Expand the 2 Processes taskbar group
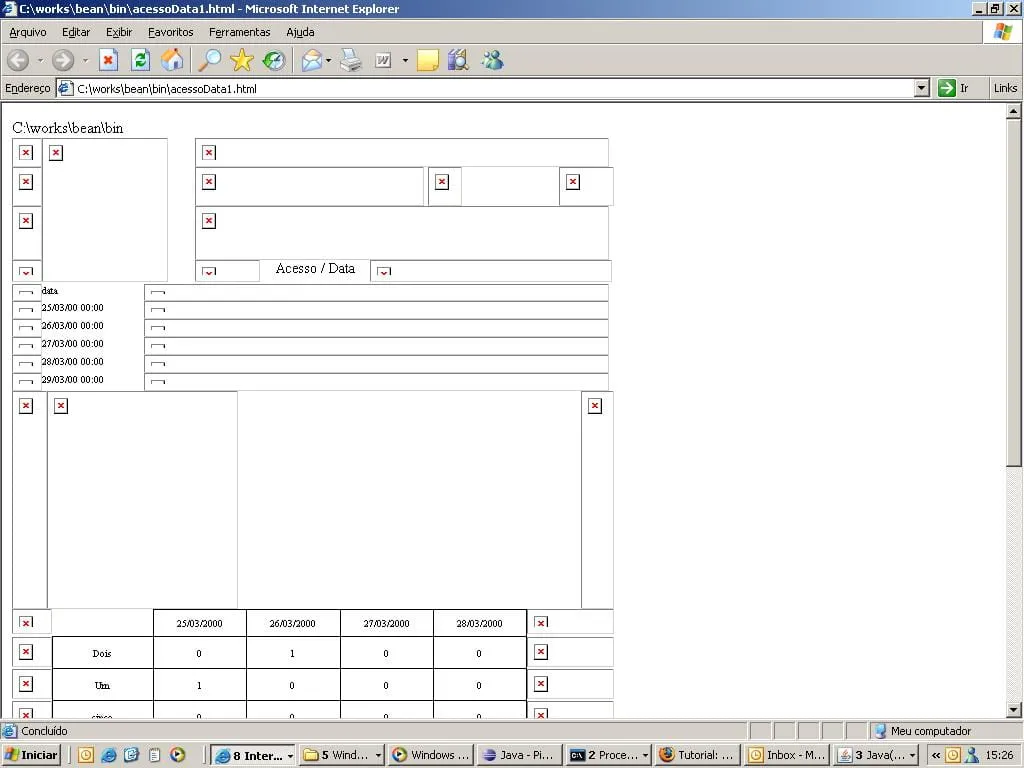 (x=645, y=756)
